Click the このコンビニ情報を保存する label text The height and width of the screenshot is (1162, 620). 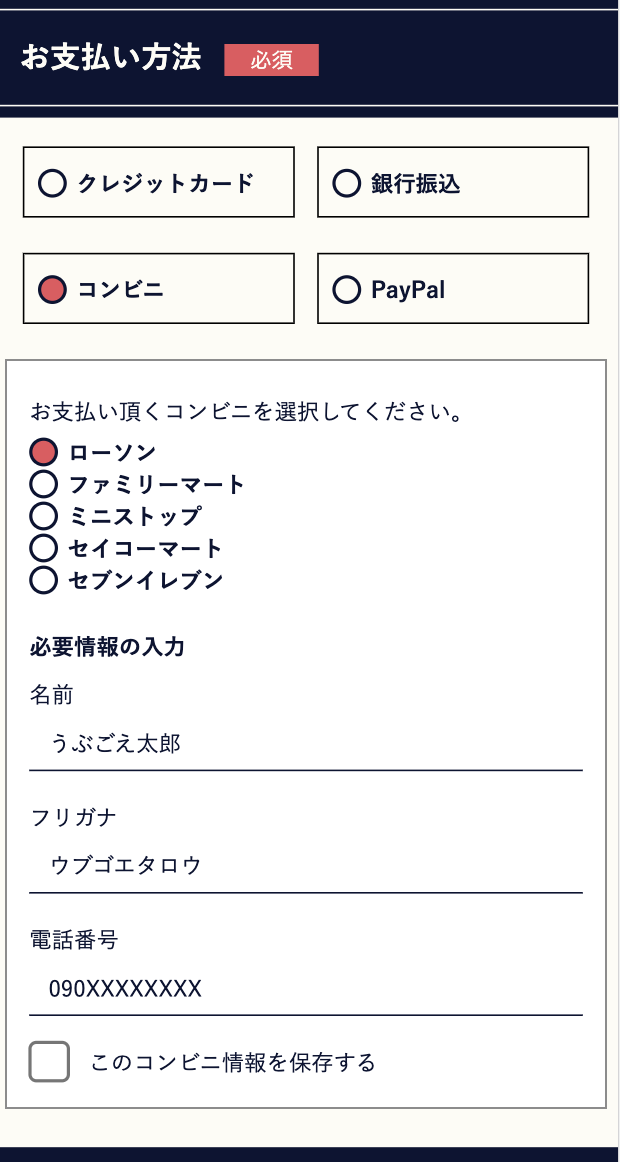[x=233, y=1062]
